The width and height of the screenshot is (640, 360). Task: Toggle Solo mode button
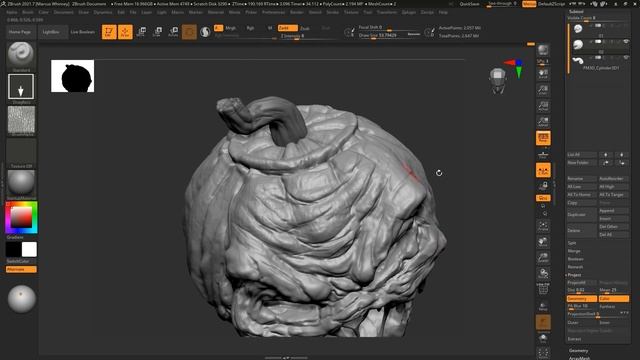(543, 338)
